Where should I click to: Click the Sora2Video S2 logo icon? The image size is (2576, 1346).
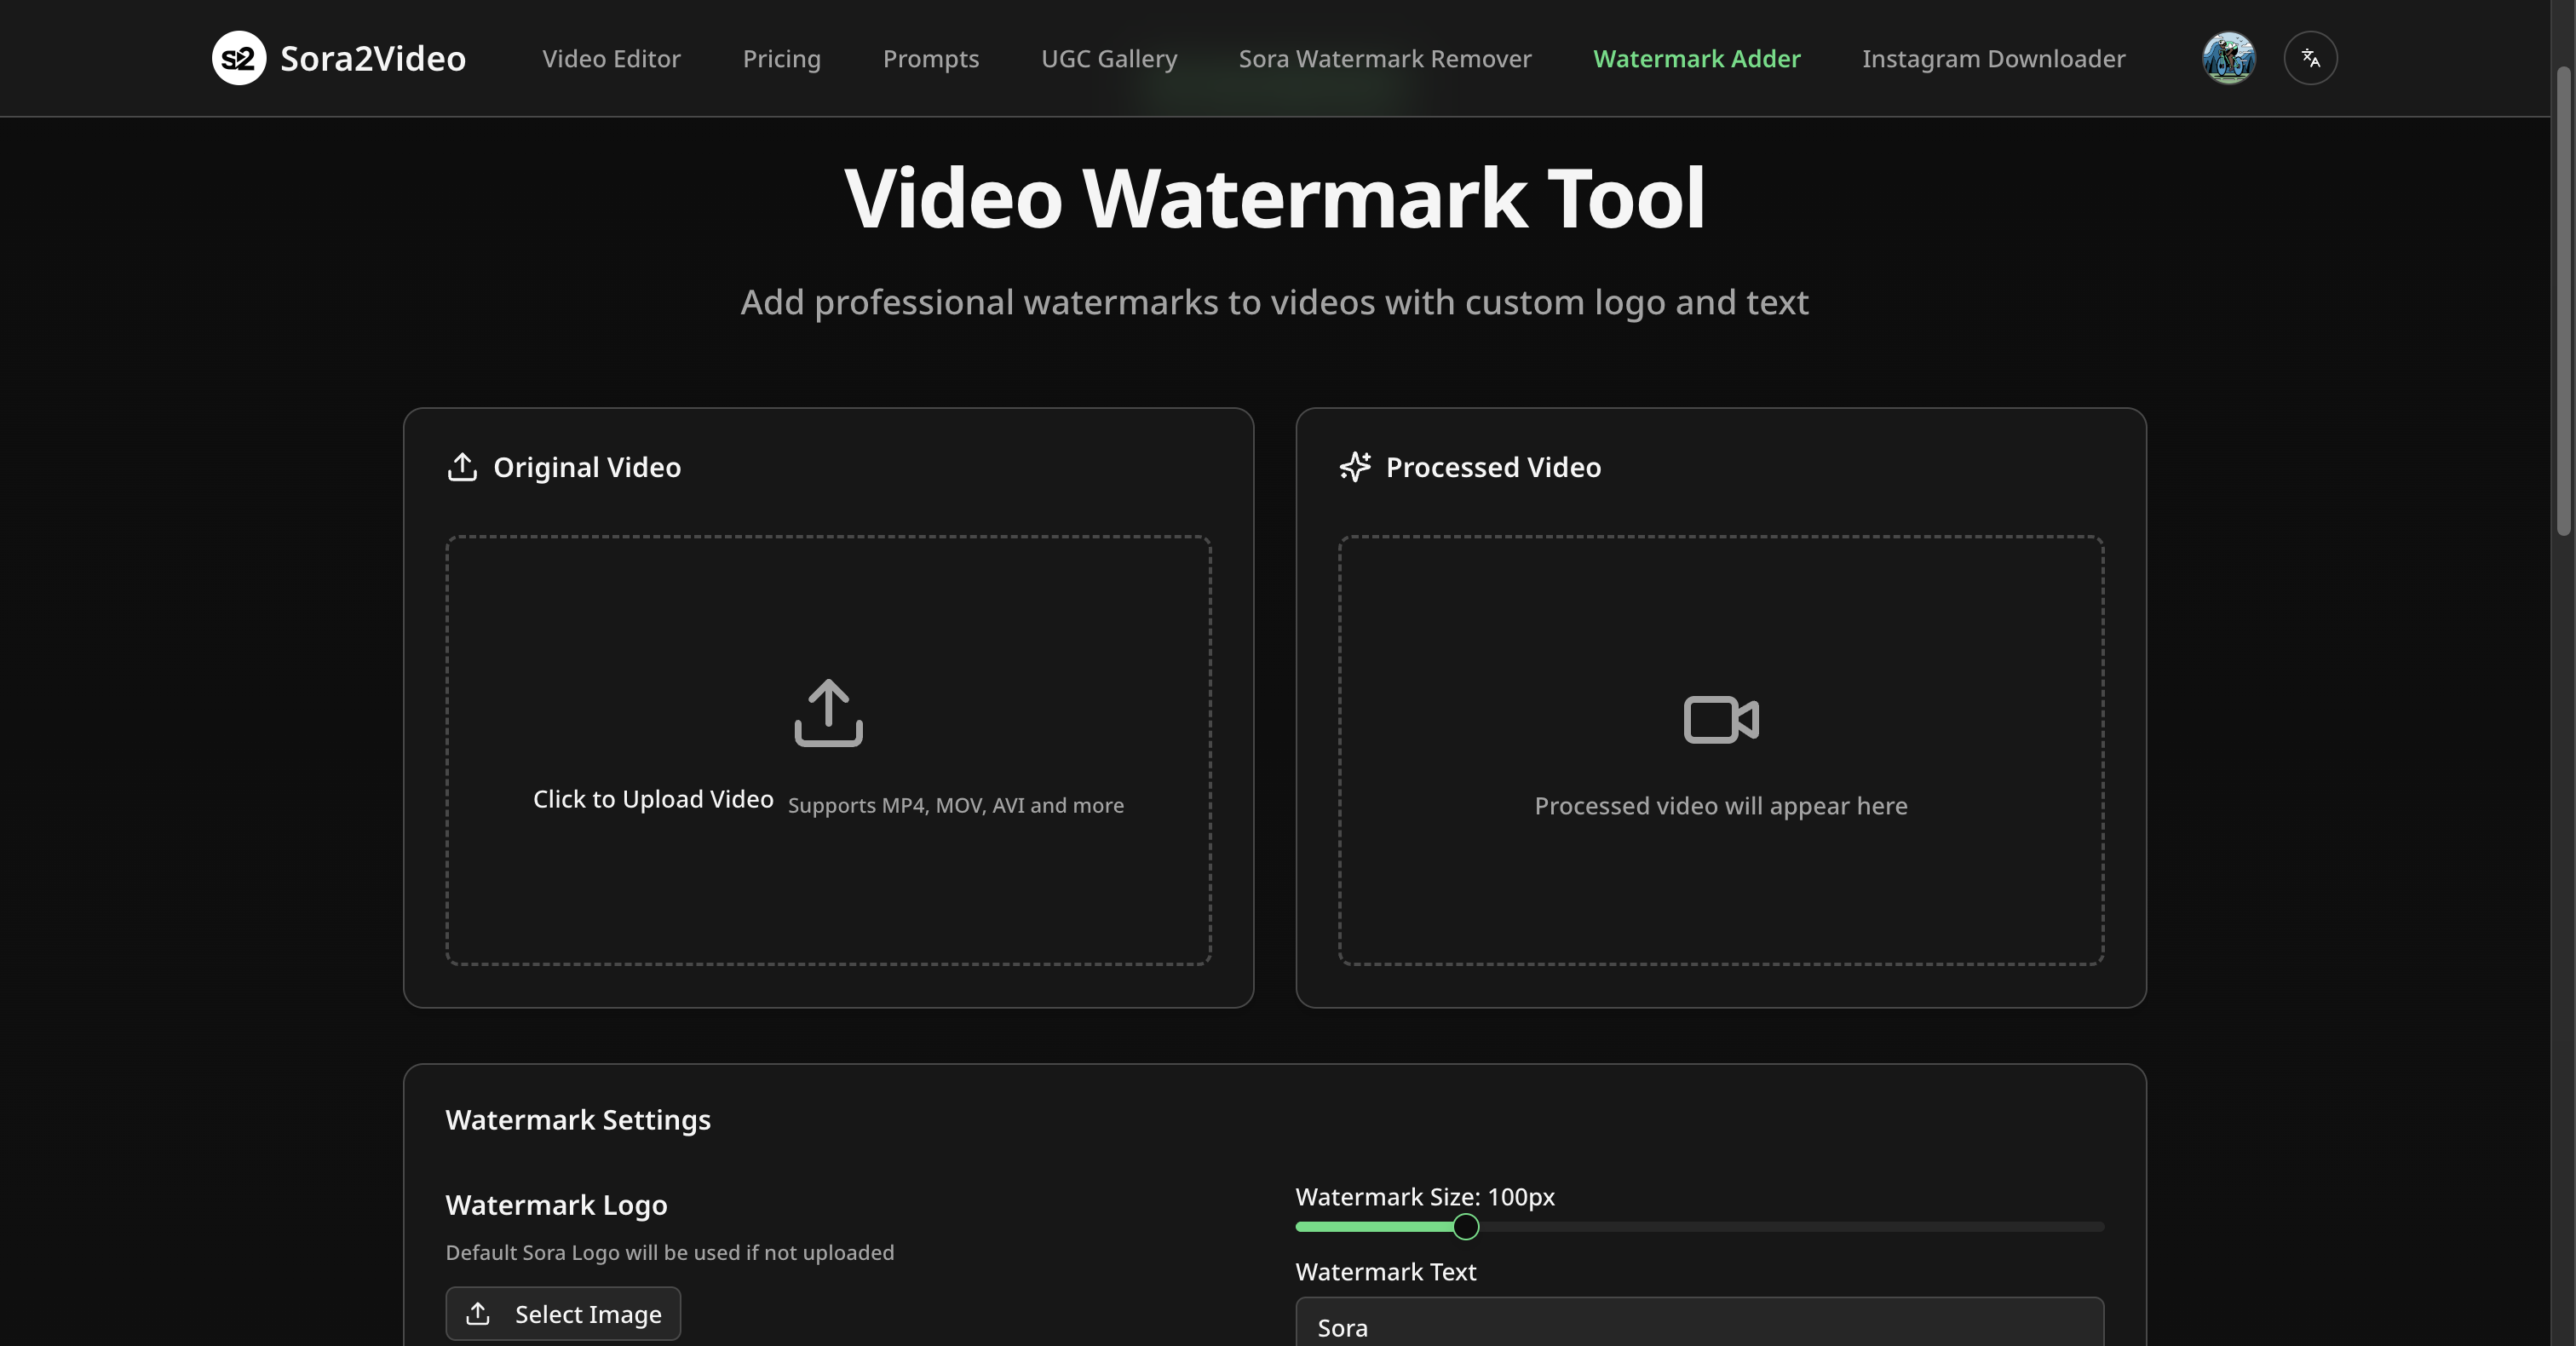pyautogui.click(x=239, y=58)
